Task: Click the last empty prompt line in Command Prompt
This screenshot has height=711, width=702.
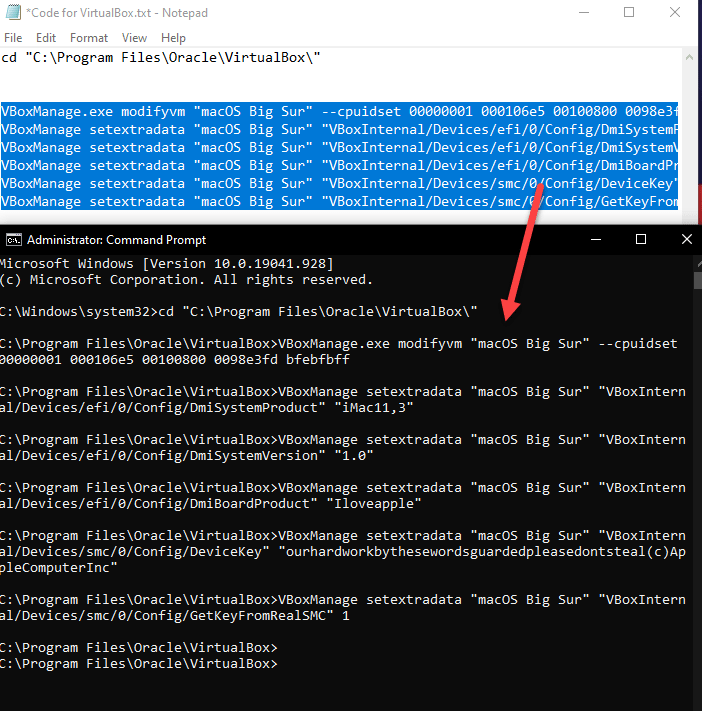Action: point(139,664)
